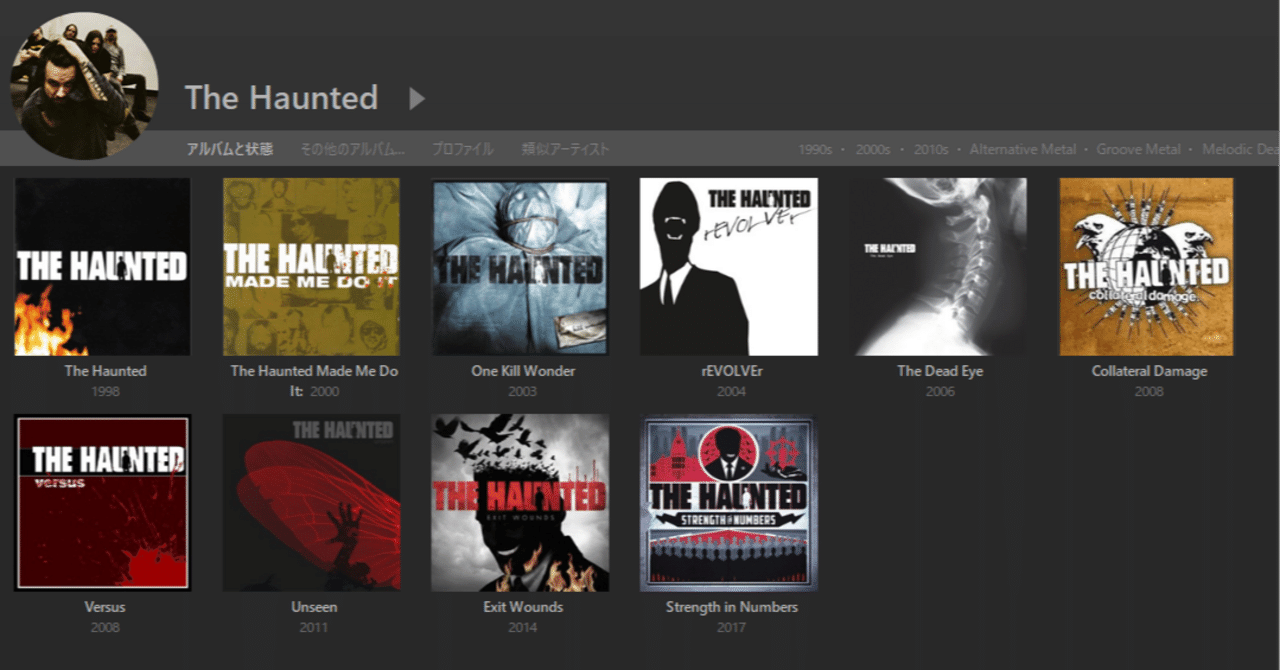Select the アルバムと状態 tab
The image size is (1280, 670).
click(229, 149)
